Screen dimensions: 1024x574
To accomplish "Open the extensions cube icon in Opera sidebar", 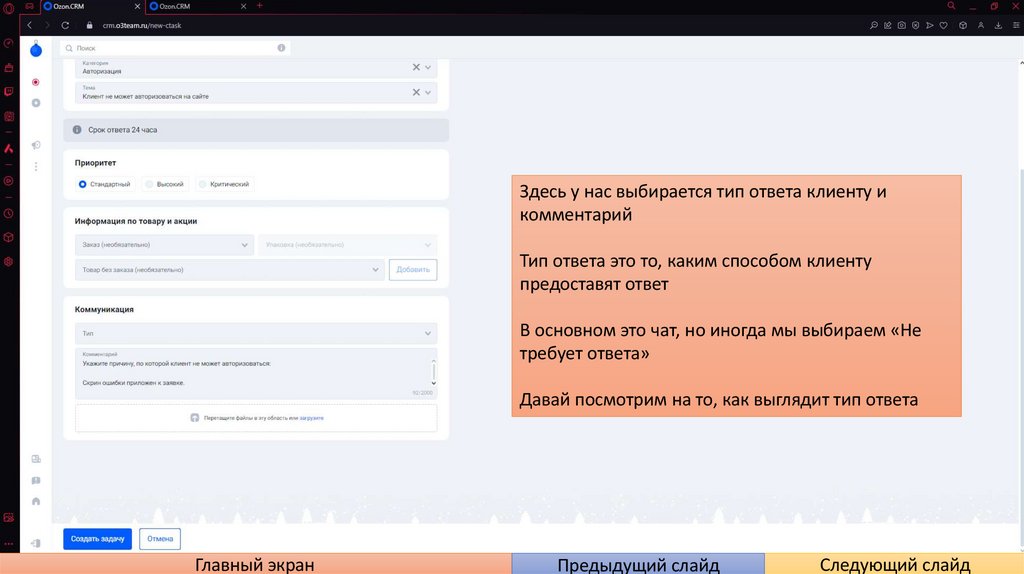I will [x=8, y=237].
